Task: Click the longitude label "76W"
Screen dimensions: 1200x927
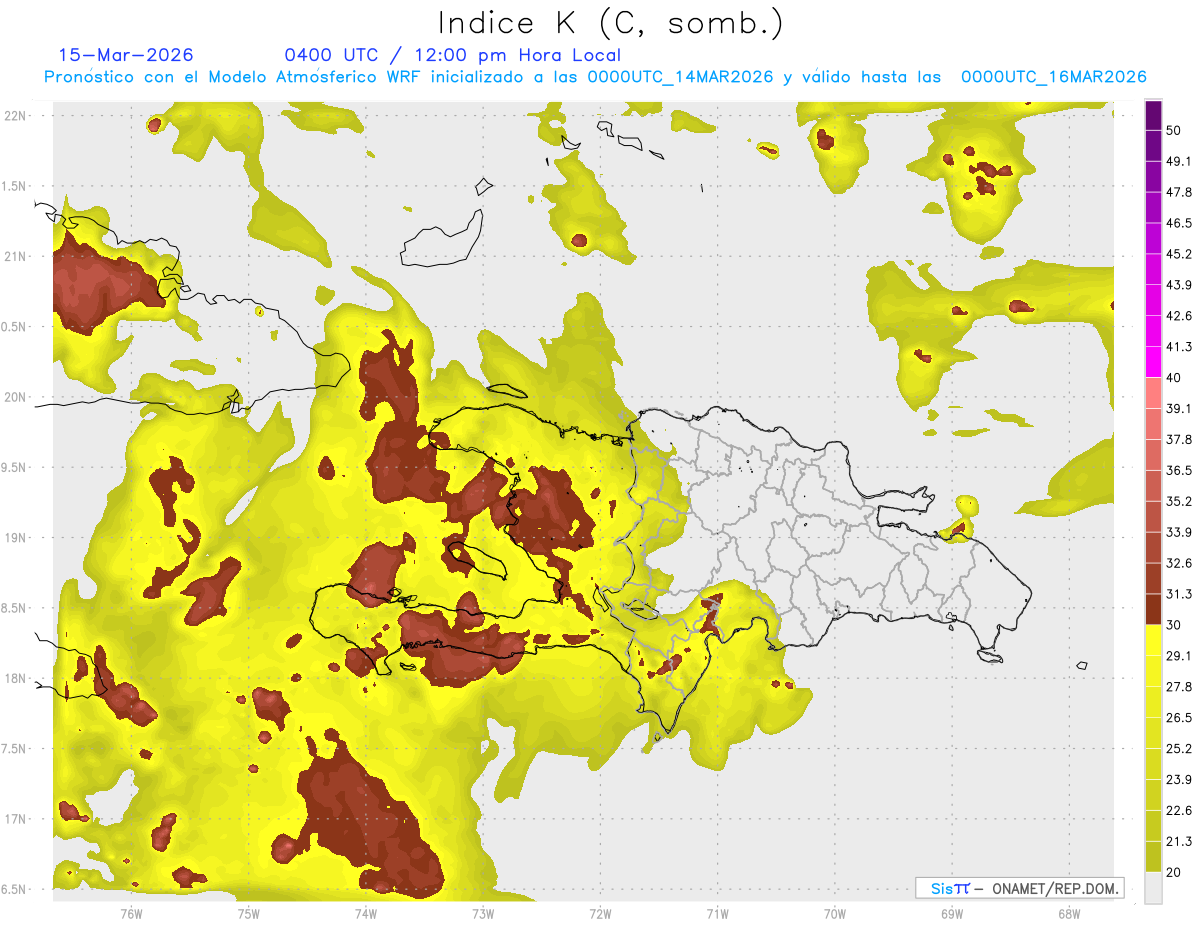Action: (131, 913)
